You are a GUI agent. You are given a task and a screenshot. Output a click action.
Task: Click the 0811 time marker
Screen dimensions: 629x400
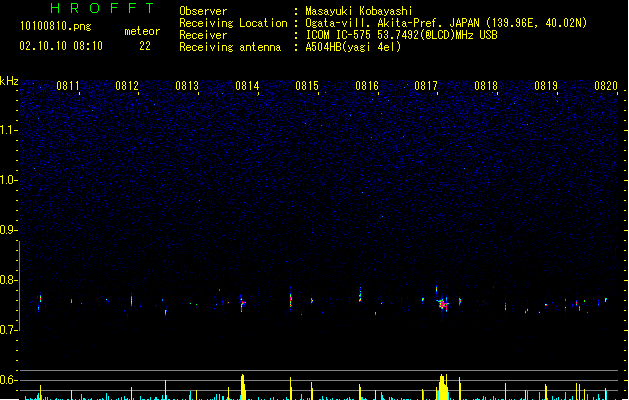click(x=68, y=86)
